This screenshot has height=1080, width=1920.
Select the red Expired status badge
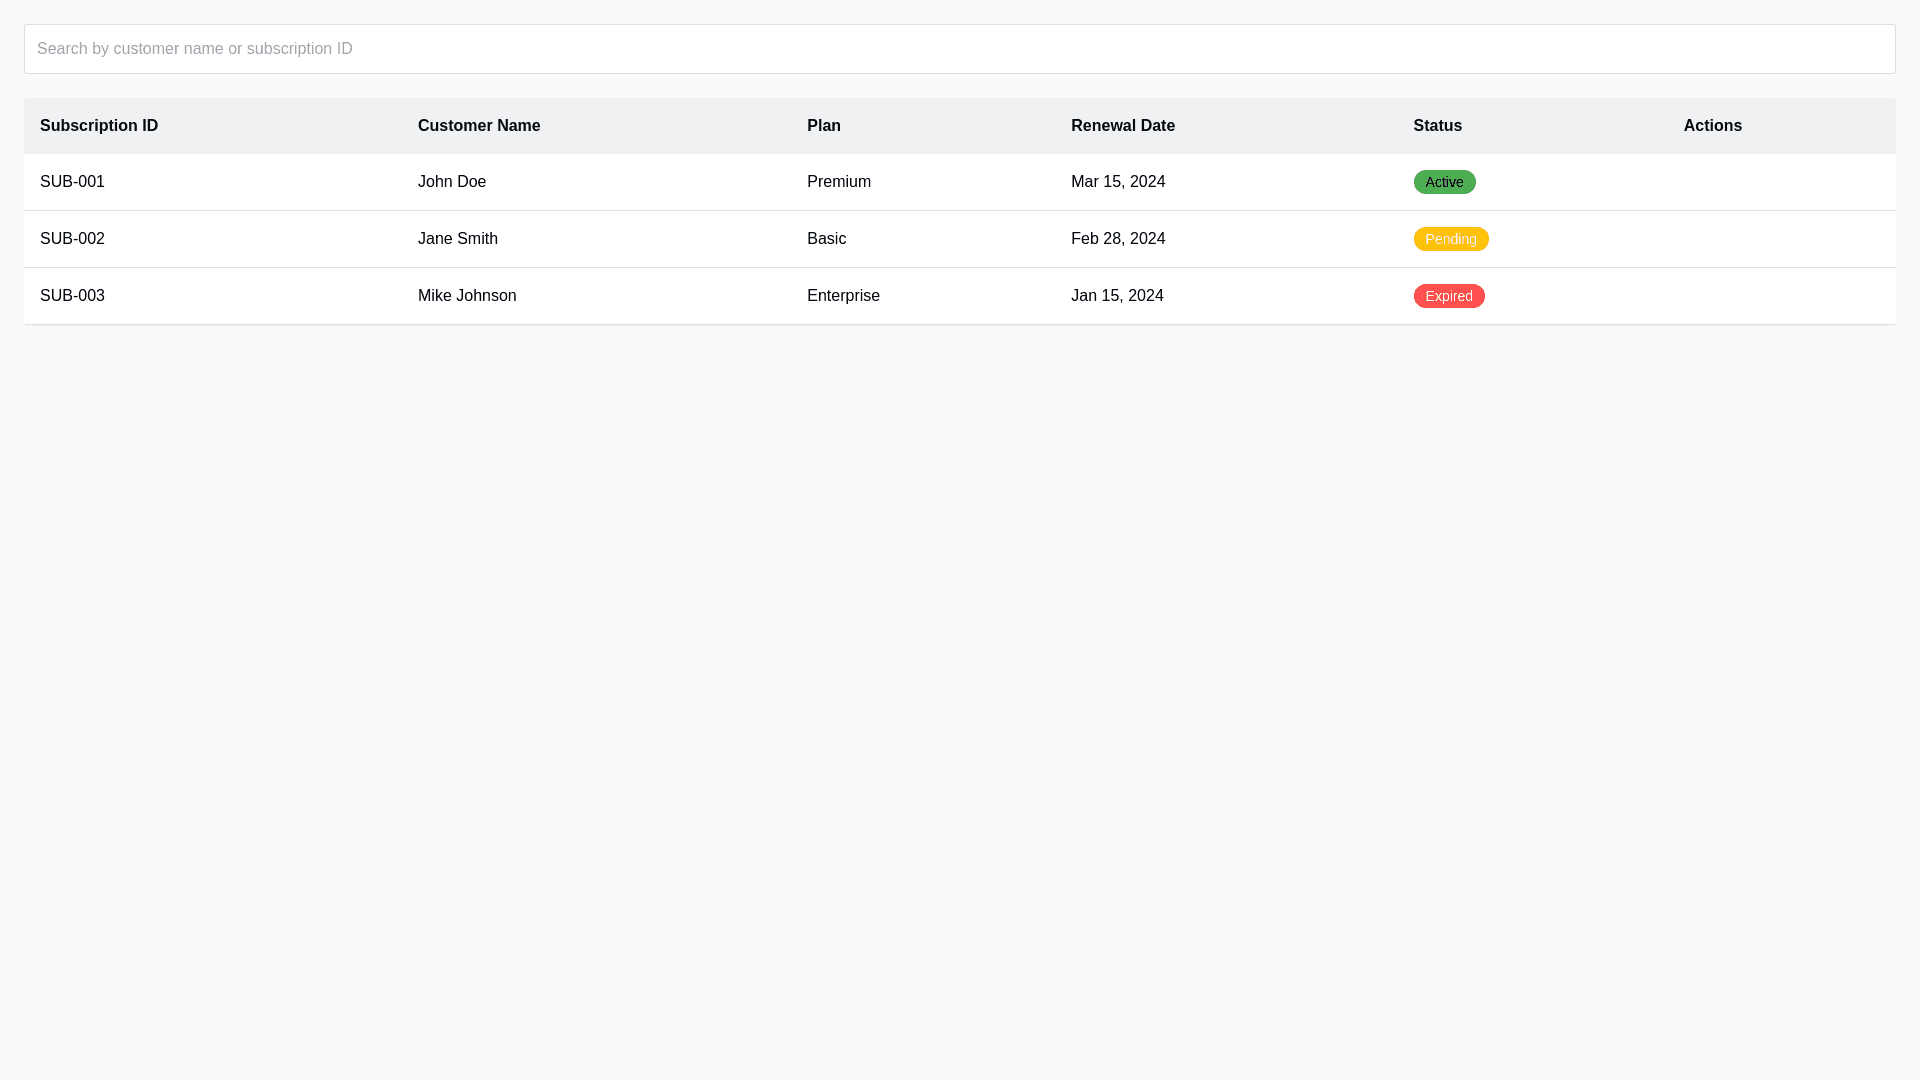click(1448, 296)
